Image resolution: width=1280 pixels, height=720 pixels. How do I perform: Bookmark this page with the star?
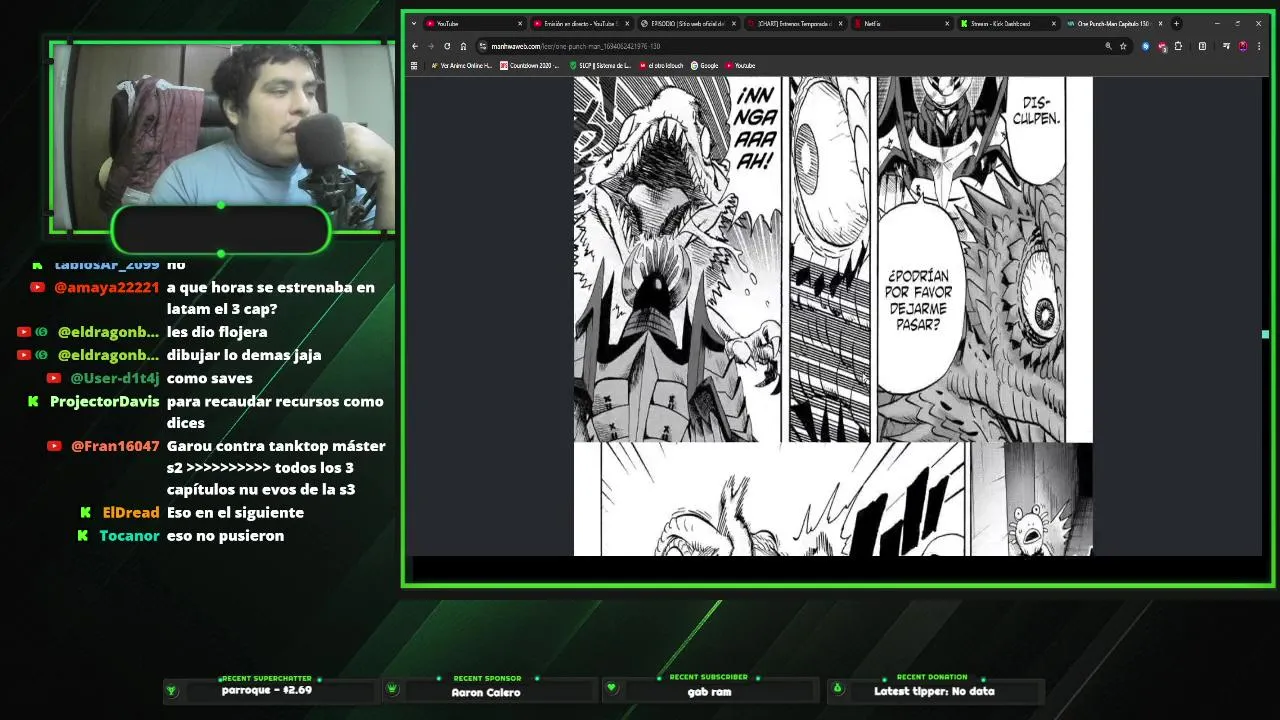[x=1123, y=46]
